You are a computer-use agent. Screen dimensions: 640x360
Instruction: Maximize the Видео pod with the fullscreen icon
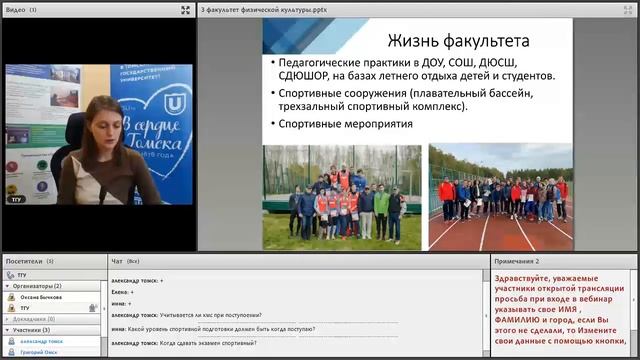(x=185, y=10)
